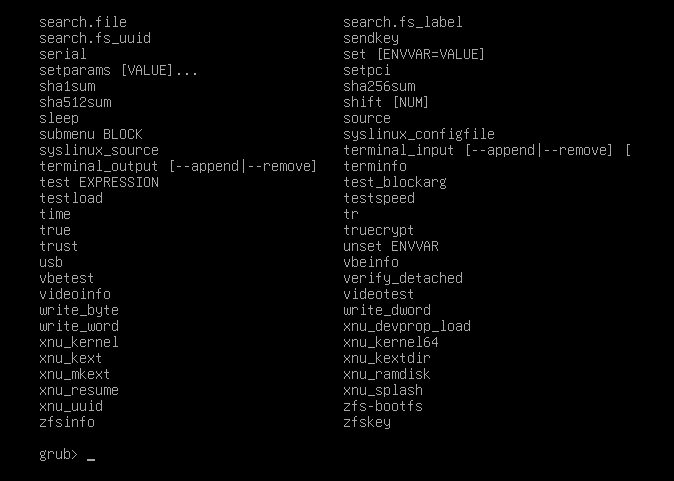Select the shift [NUM] entry
674x481 pixels.
[386, 102]
